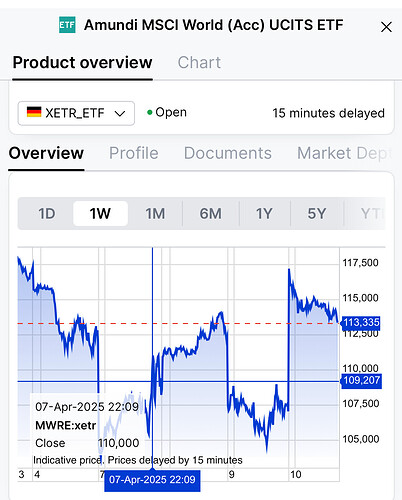Image resolution: width=402 pixels, height=500 pixels.
Task: Click the 113,335 current price label
Action: click(x=361, y=323)
